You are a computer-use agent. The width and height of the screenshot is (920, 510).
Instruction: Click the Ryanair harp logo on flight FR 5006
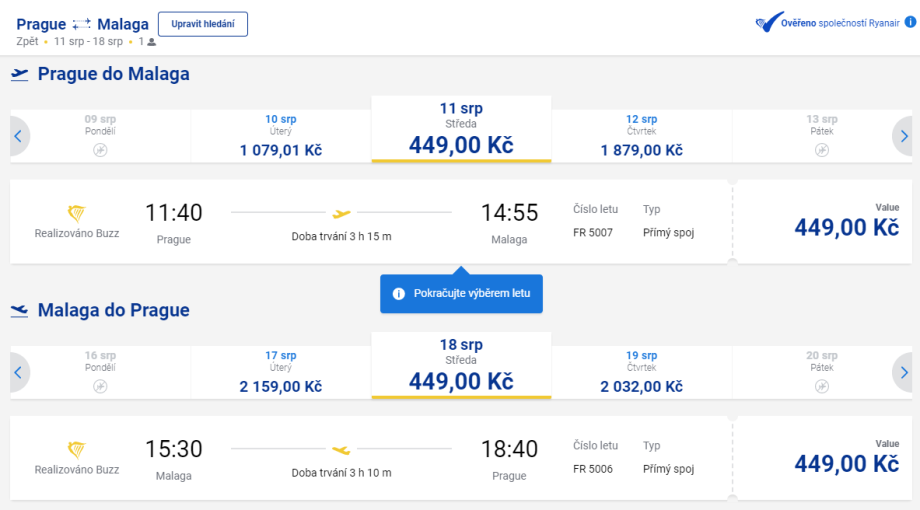tap(77, 450)
